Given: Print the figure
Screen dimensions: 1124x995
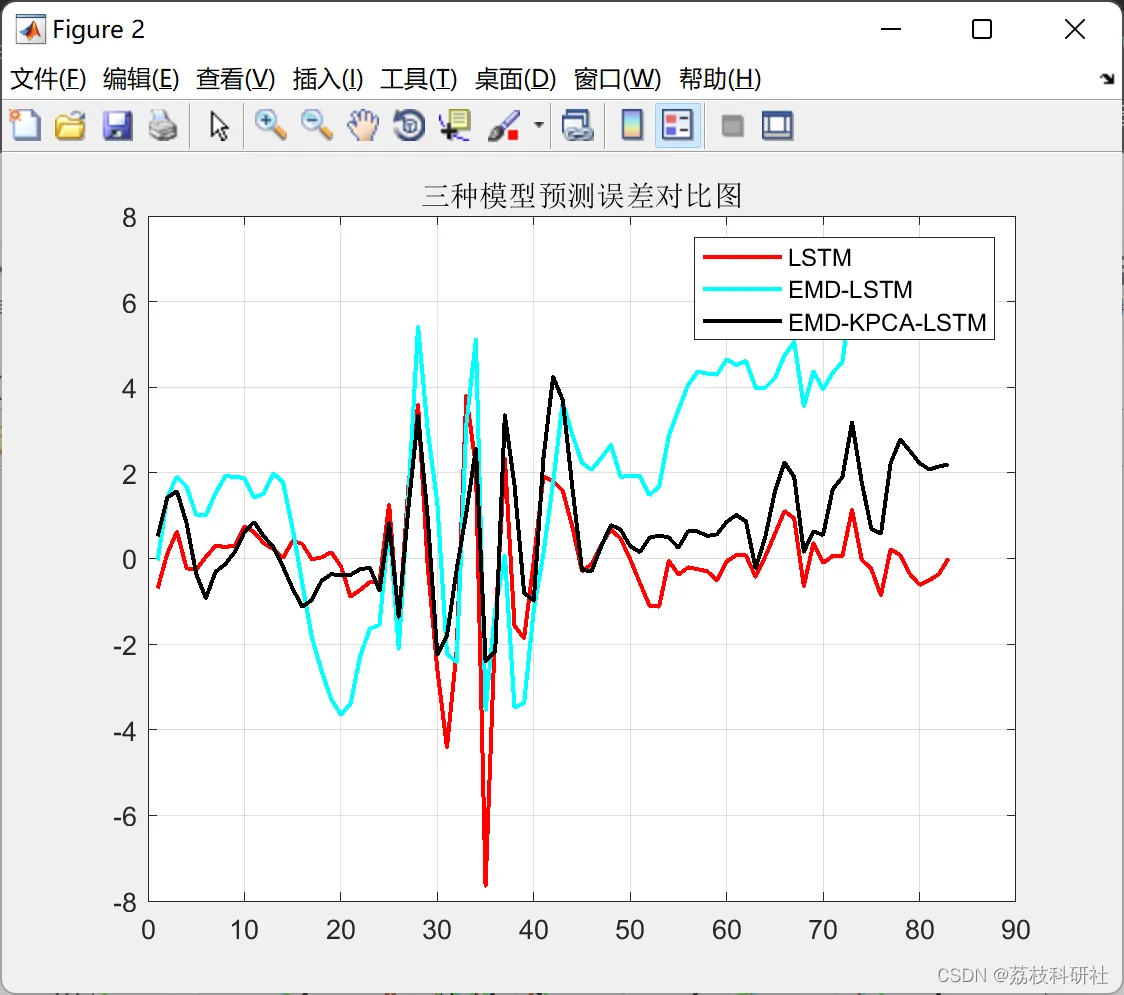Looking at the screenshot, I should coord(163,125).
